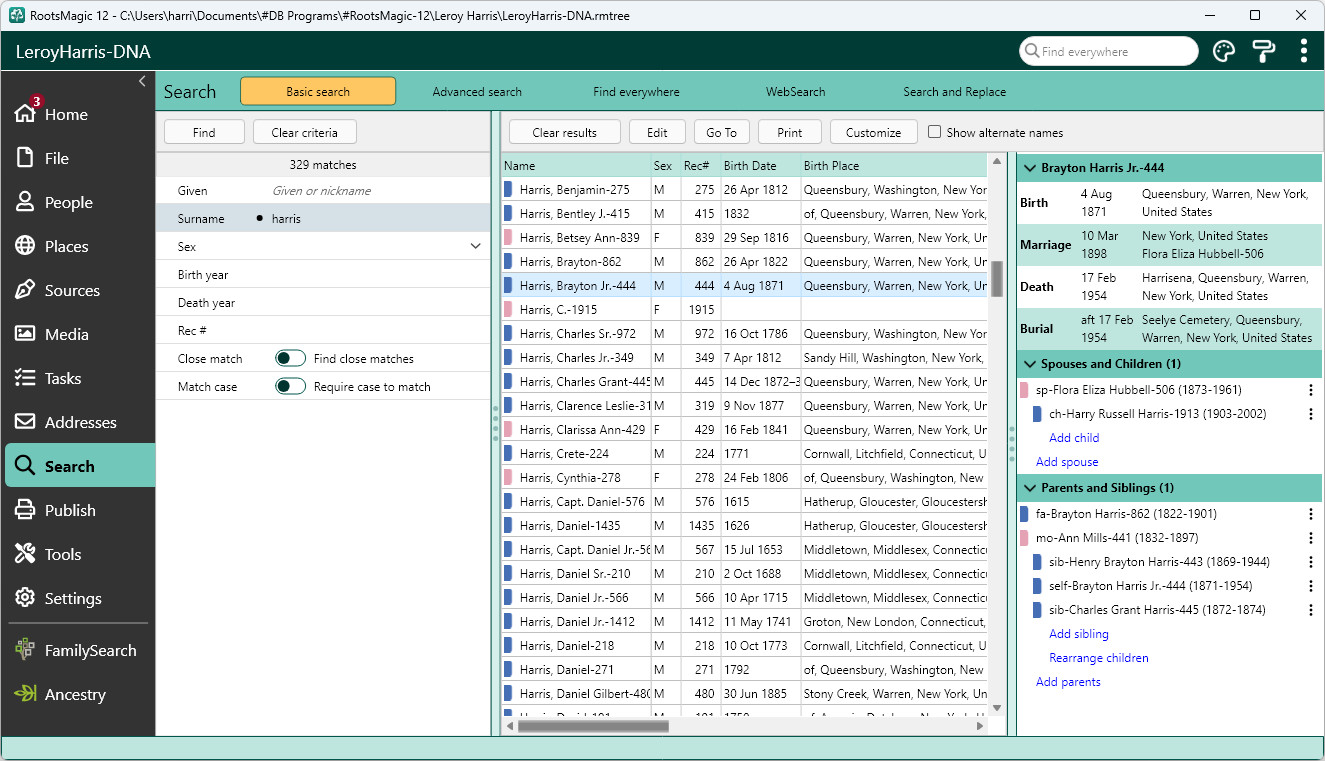Open options menu for Flora Eliza Hubbell
Screen dimensions: 1325x761
[1311, 390]
